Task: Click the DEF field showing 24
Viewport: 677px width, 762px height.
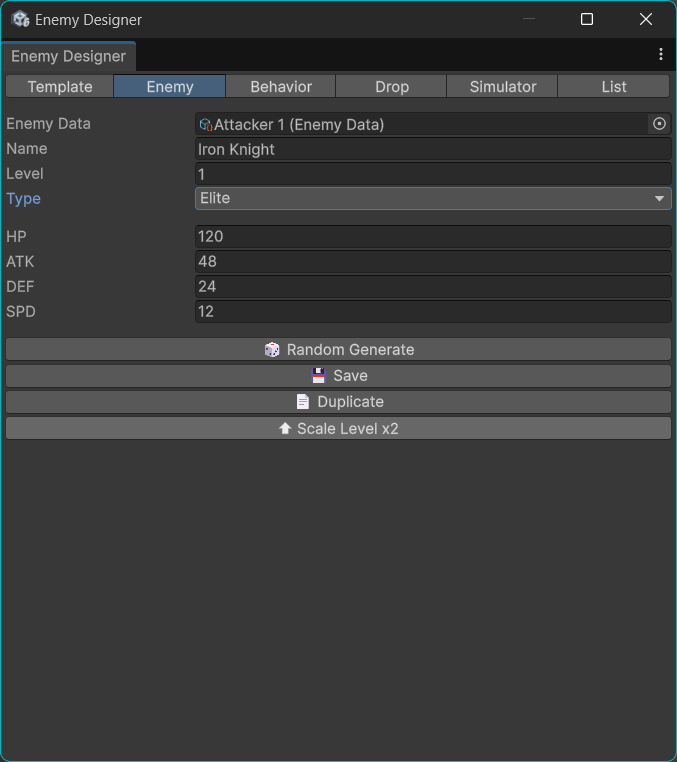Action: (x=433, y=287)
